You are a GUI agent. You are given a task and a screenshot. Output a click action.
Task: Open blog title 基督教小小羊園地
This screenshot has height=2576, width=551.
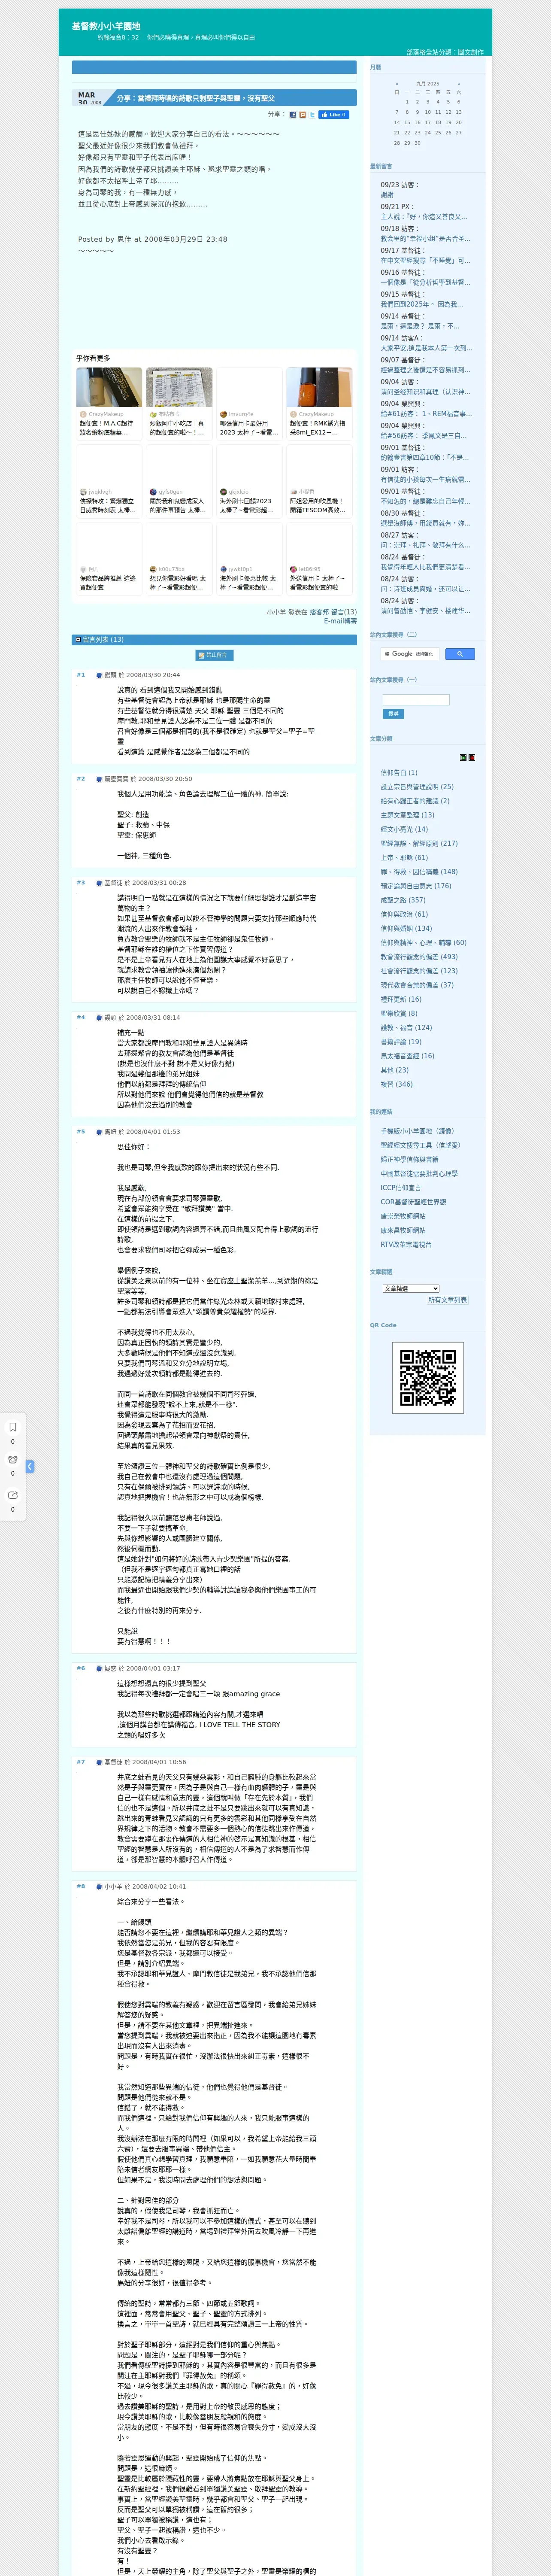(106, 26)
